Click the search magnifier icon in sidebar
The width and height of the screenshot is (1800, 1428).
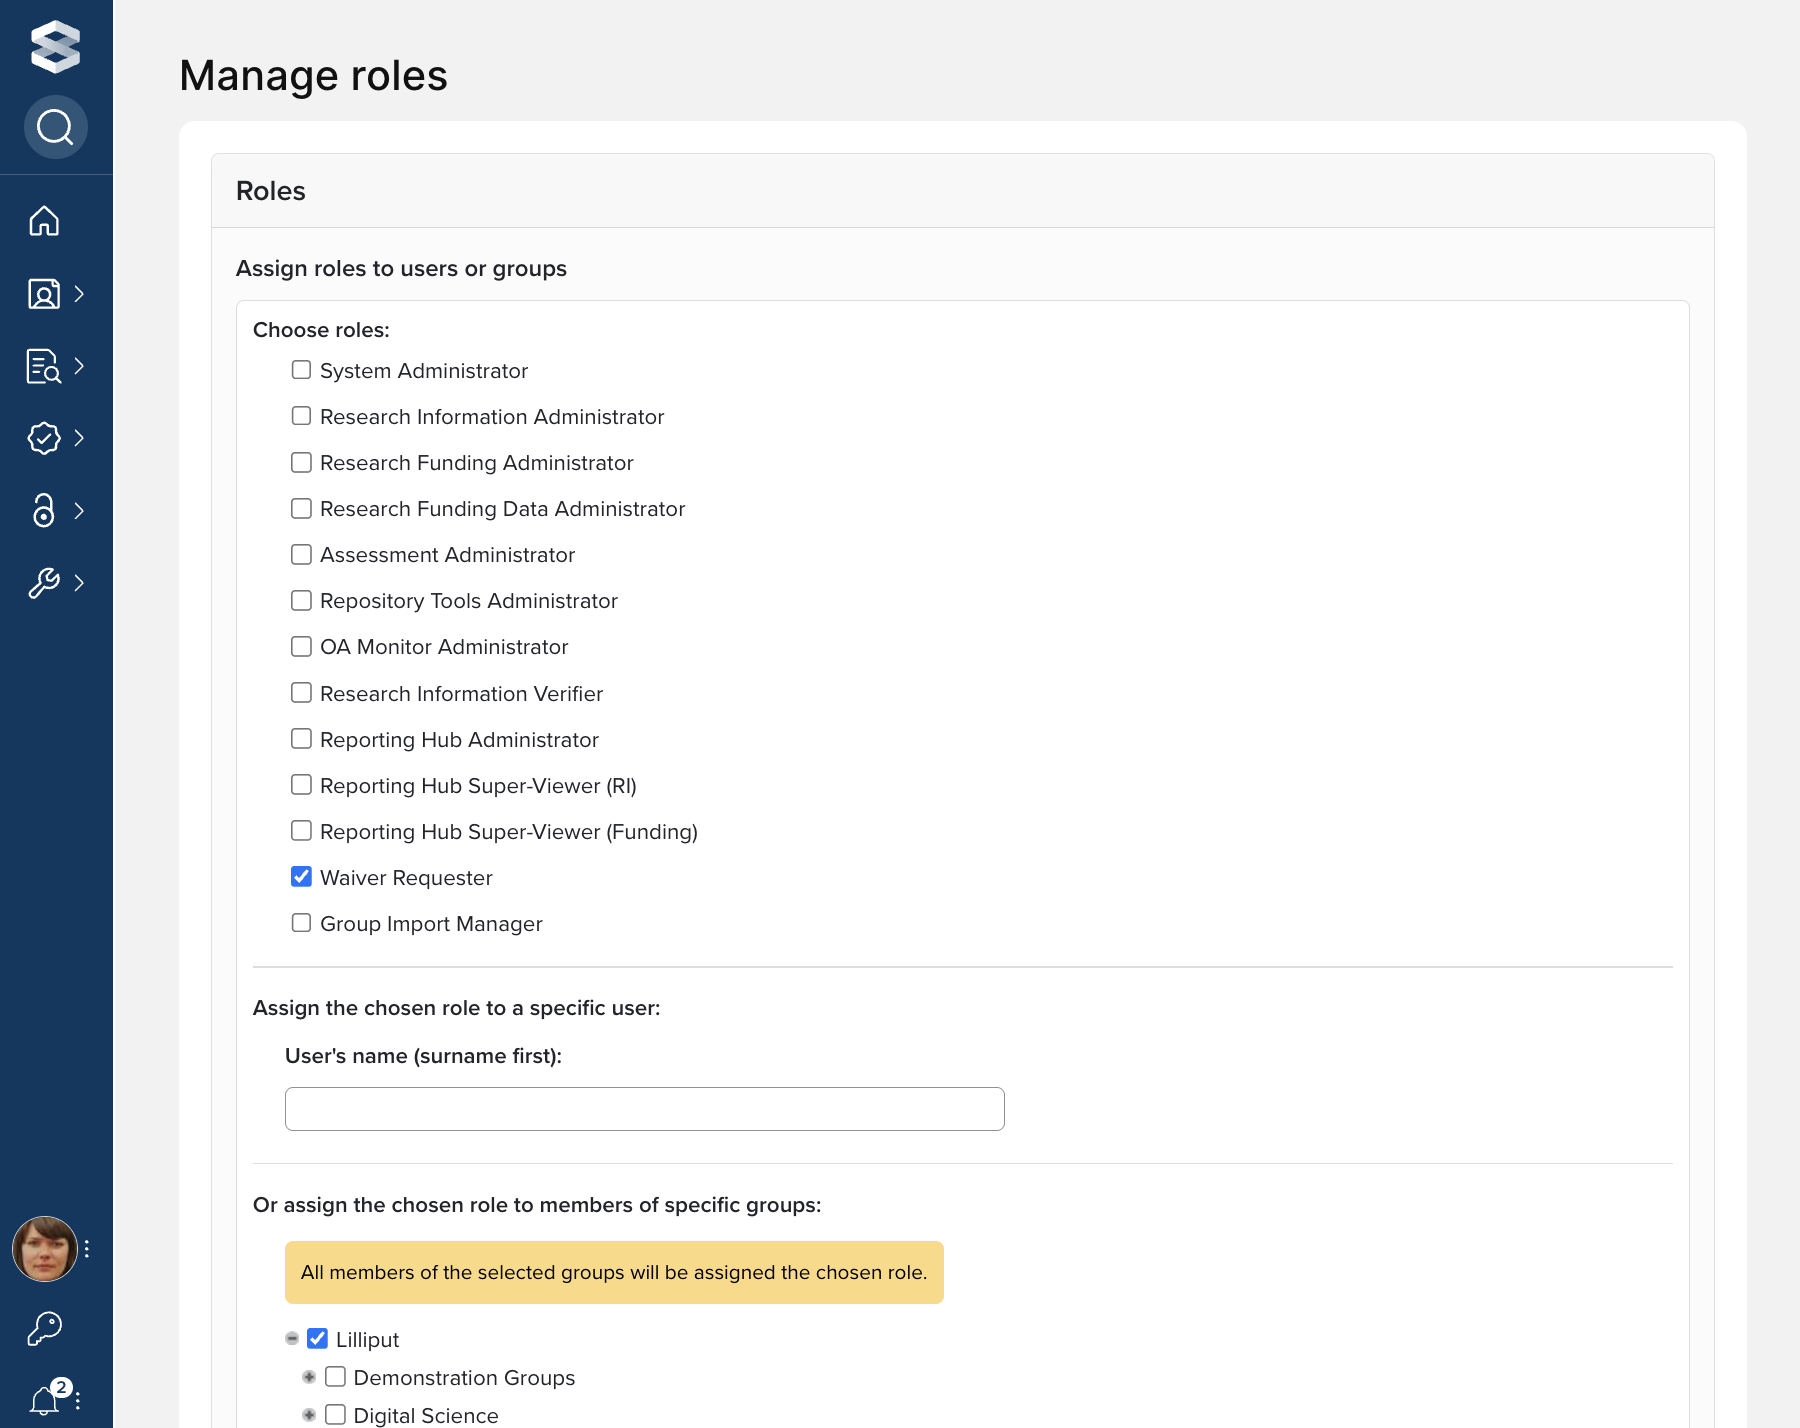55,127
